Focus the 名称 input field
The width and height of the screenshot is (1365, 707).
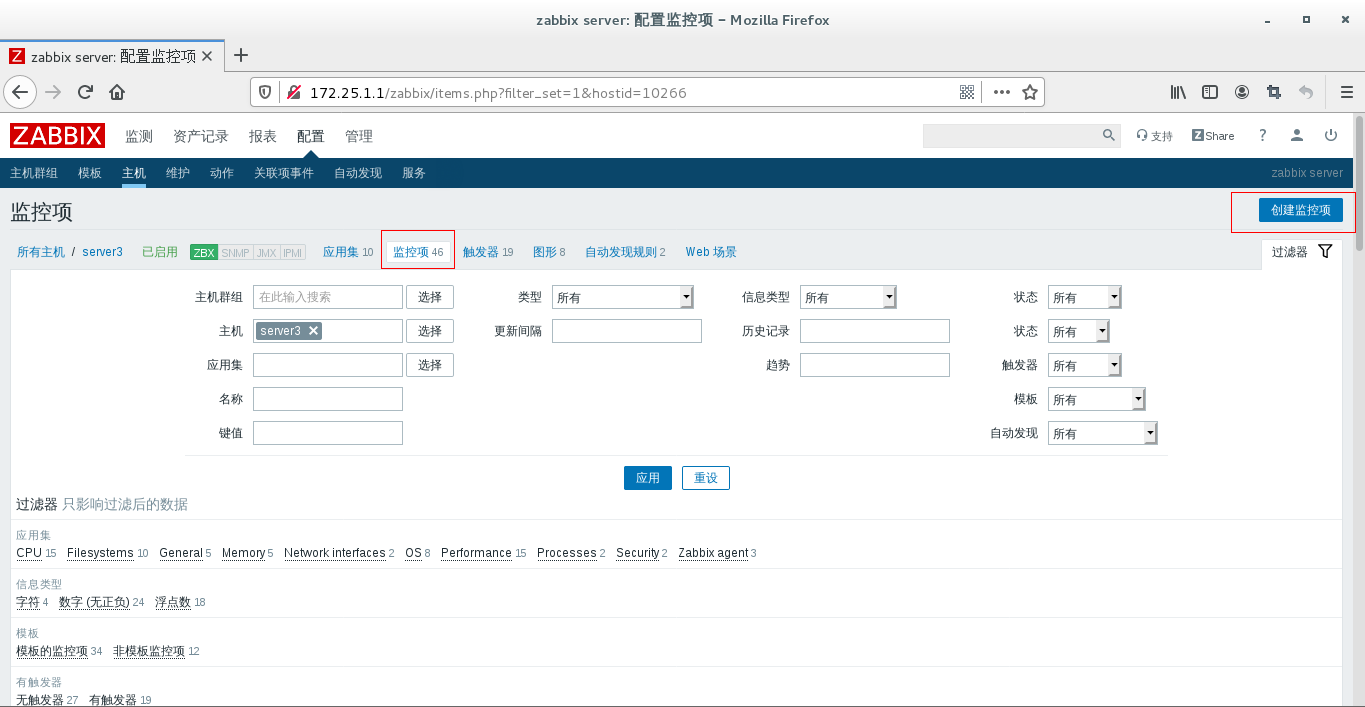328,399
